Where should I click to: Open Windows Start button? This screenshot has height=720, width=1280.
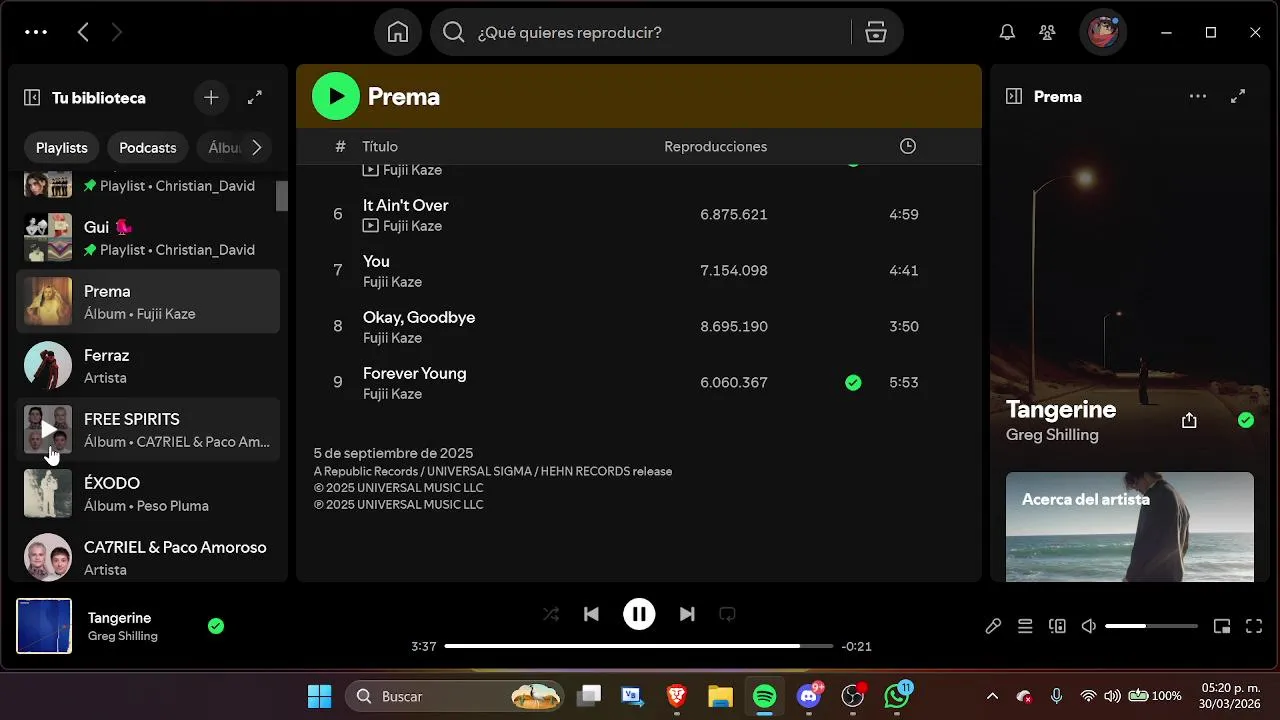click(x=319, y=696)
